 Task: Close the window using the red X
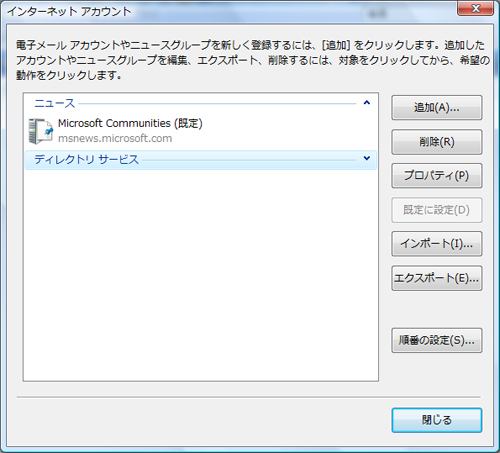tap(476, 8)
